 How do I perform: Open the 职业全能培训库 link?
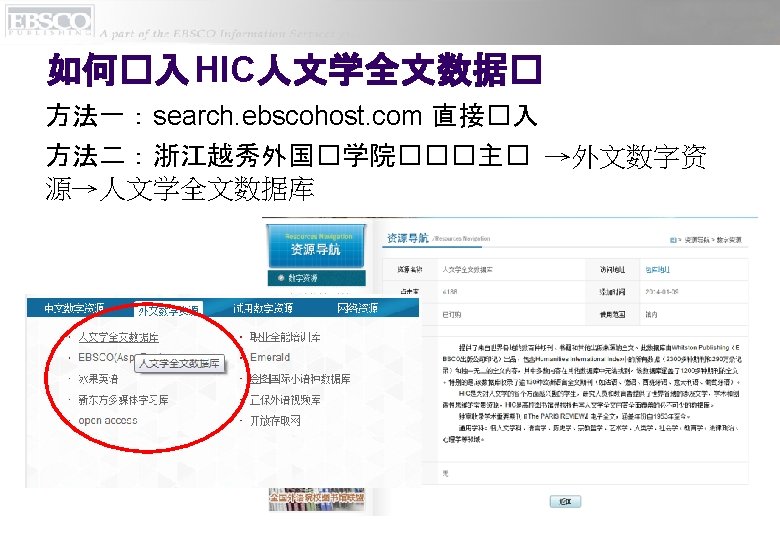coord(285,337)
